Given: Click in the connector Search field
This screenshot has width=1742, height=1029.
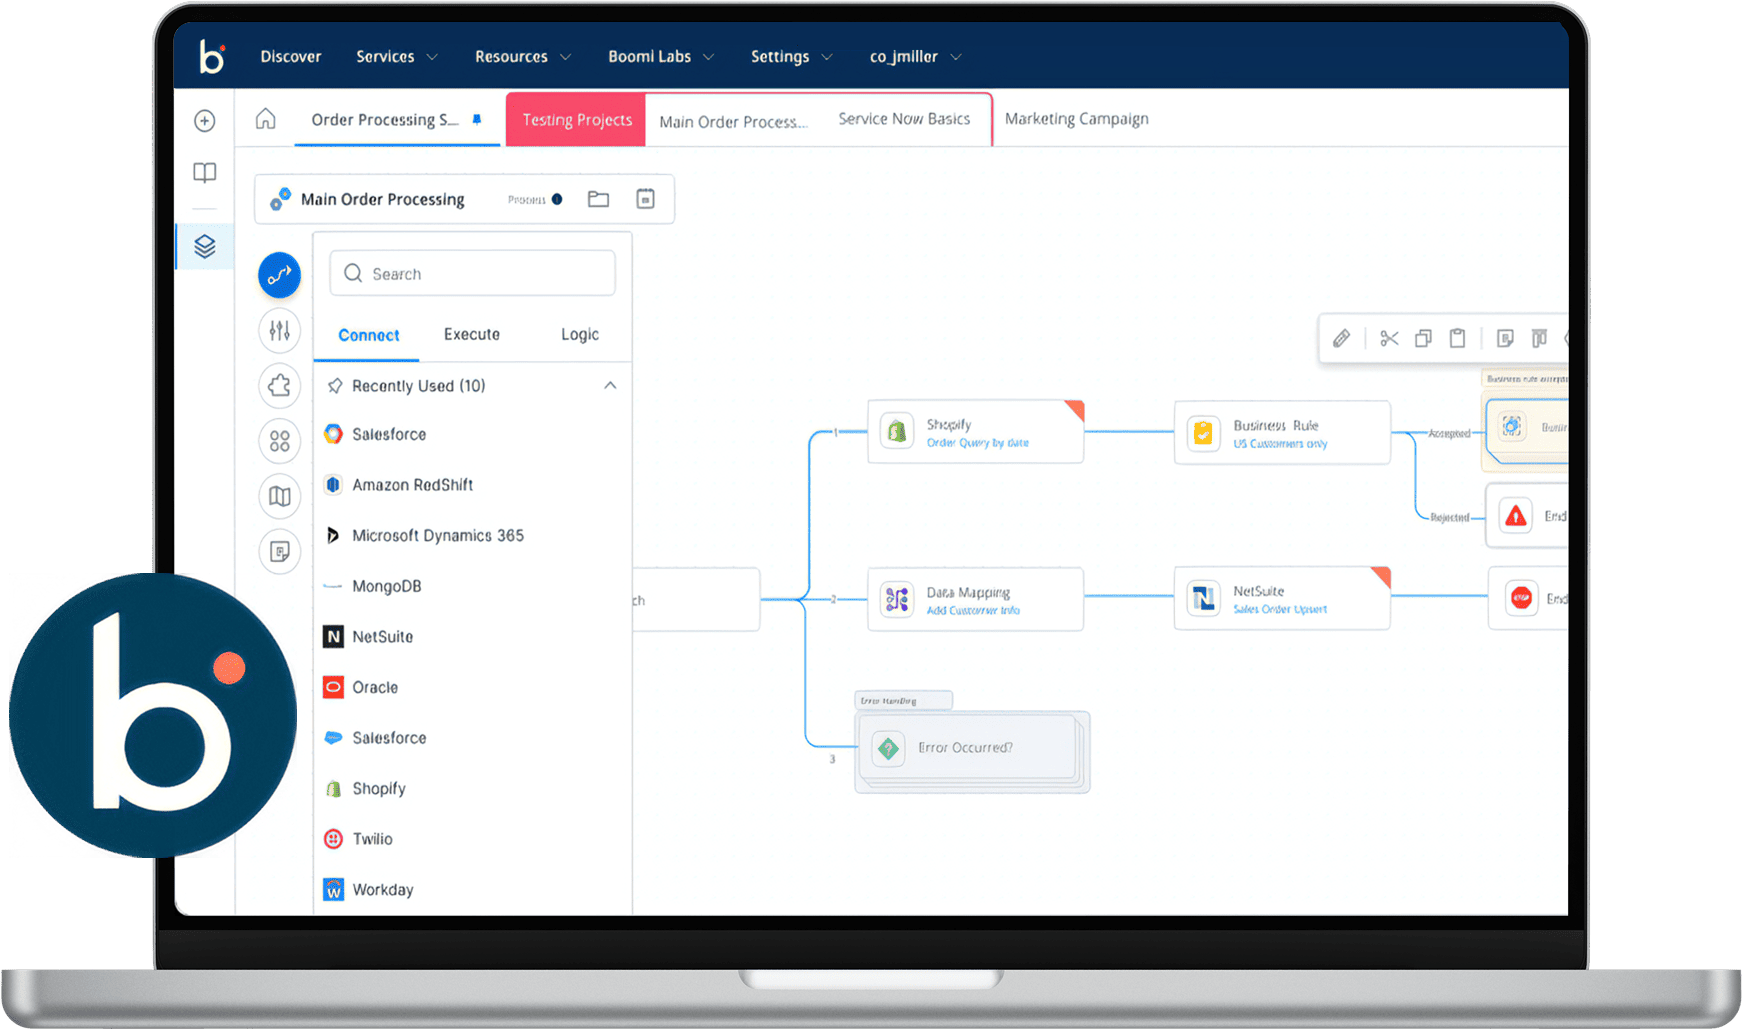Looking at the screenshot, I should coord(472,274).
